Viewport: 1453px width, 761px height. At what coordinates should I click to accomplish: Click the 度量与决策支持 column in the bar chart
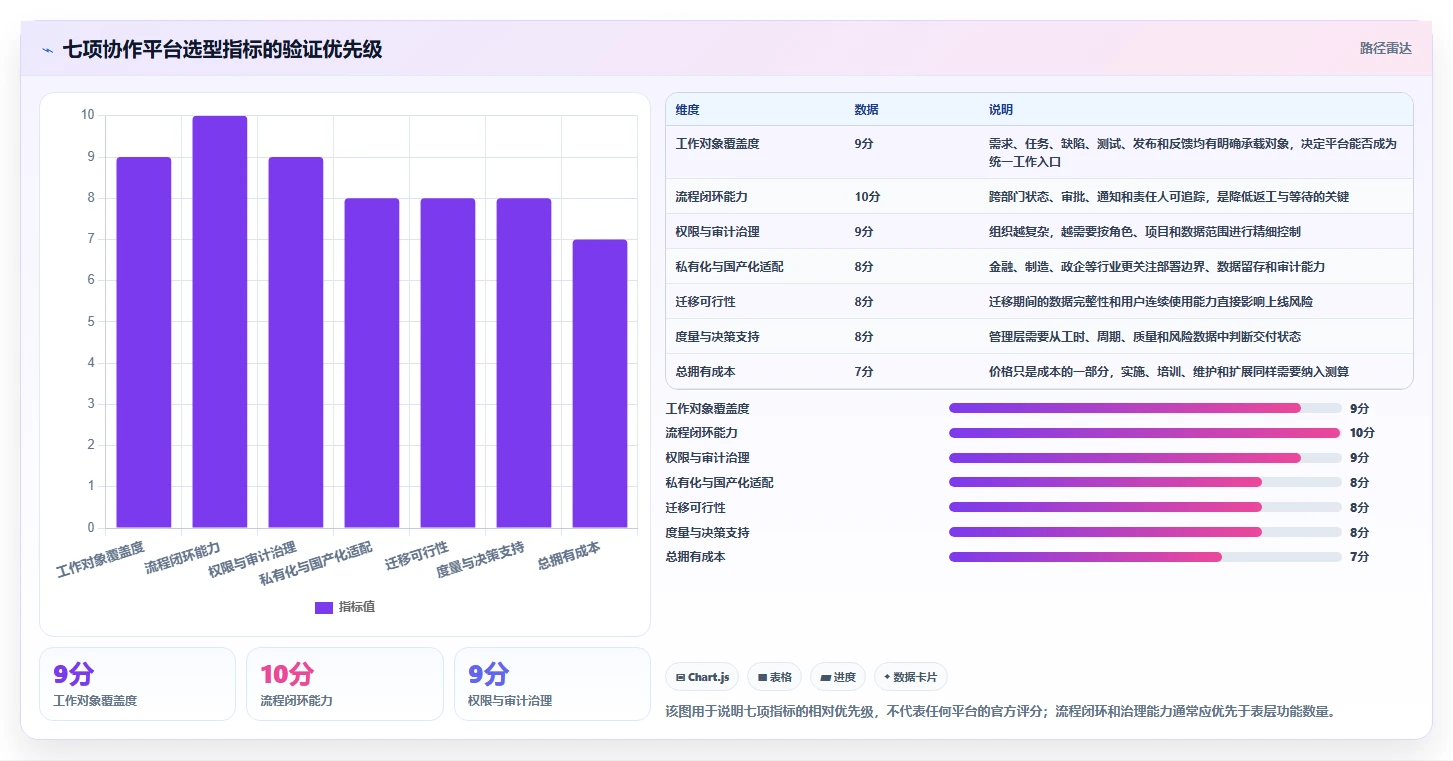click(524, 363)
